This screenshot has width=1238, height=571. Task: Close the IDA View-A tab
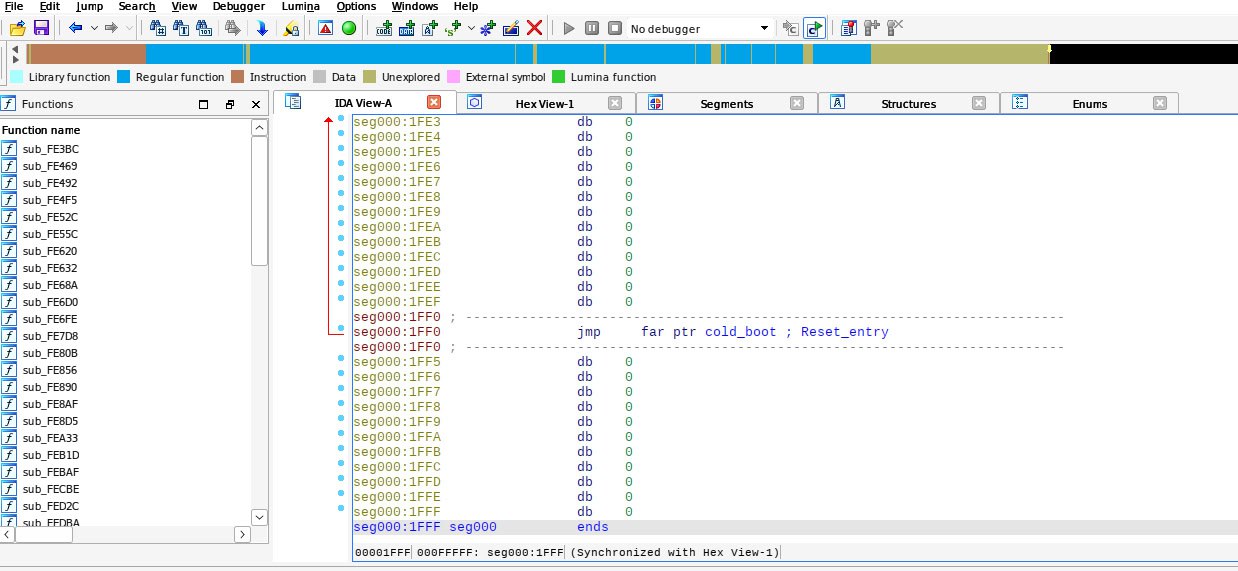point(434,102)
